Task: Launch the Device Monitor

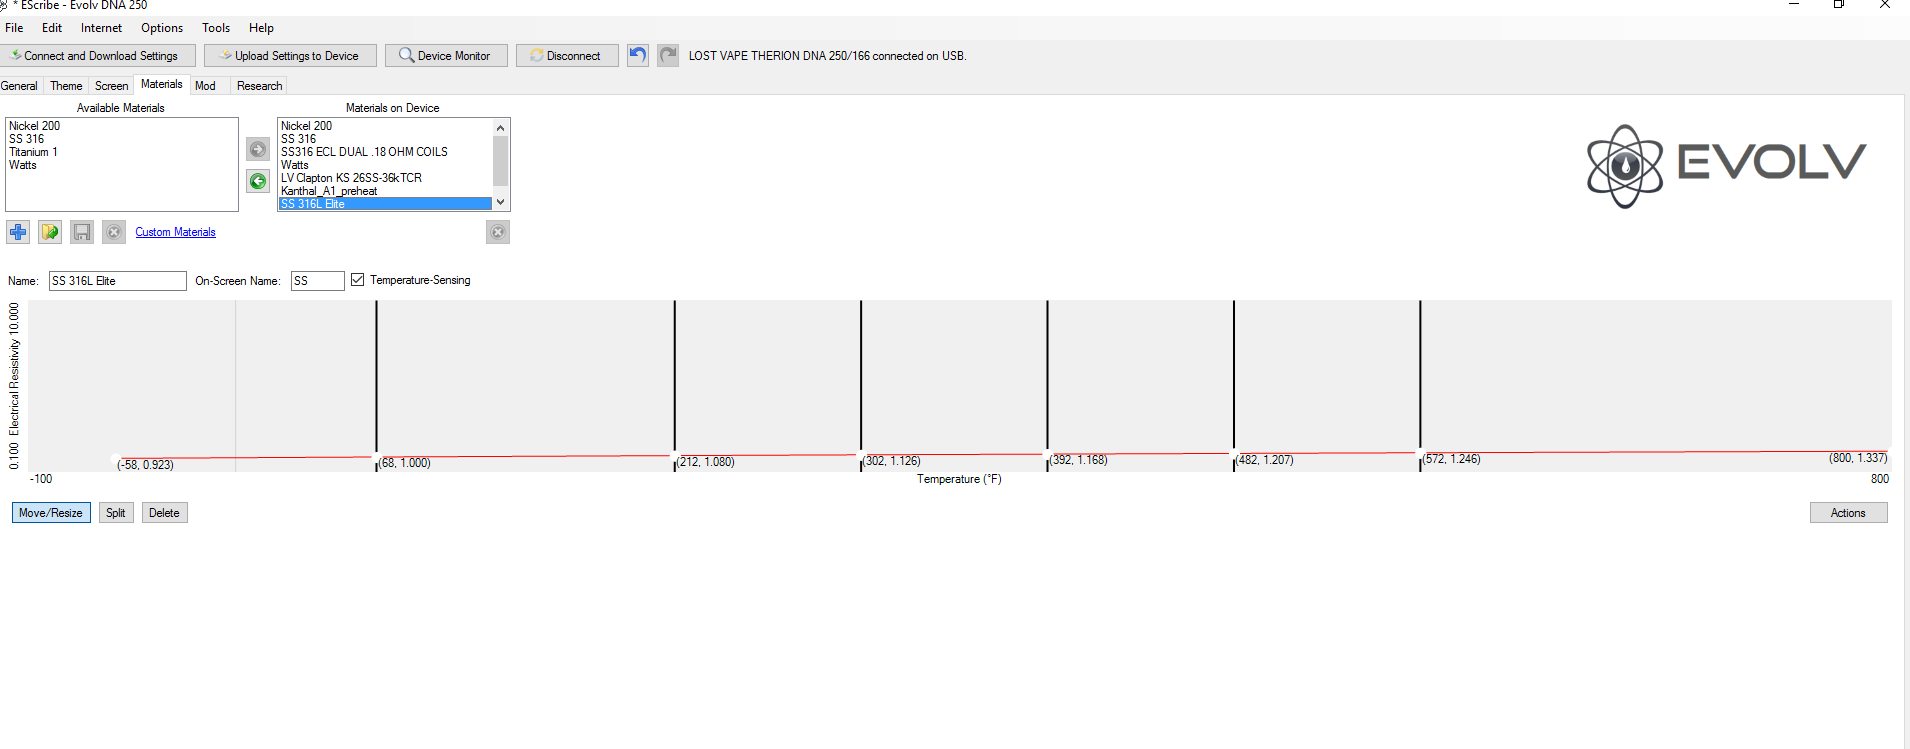Action: tap(445, 56)
